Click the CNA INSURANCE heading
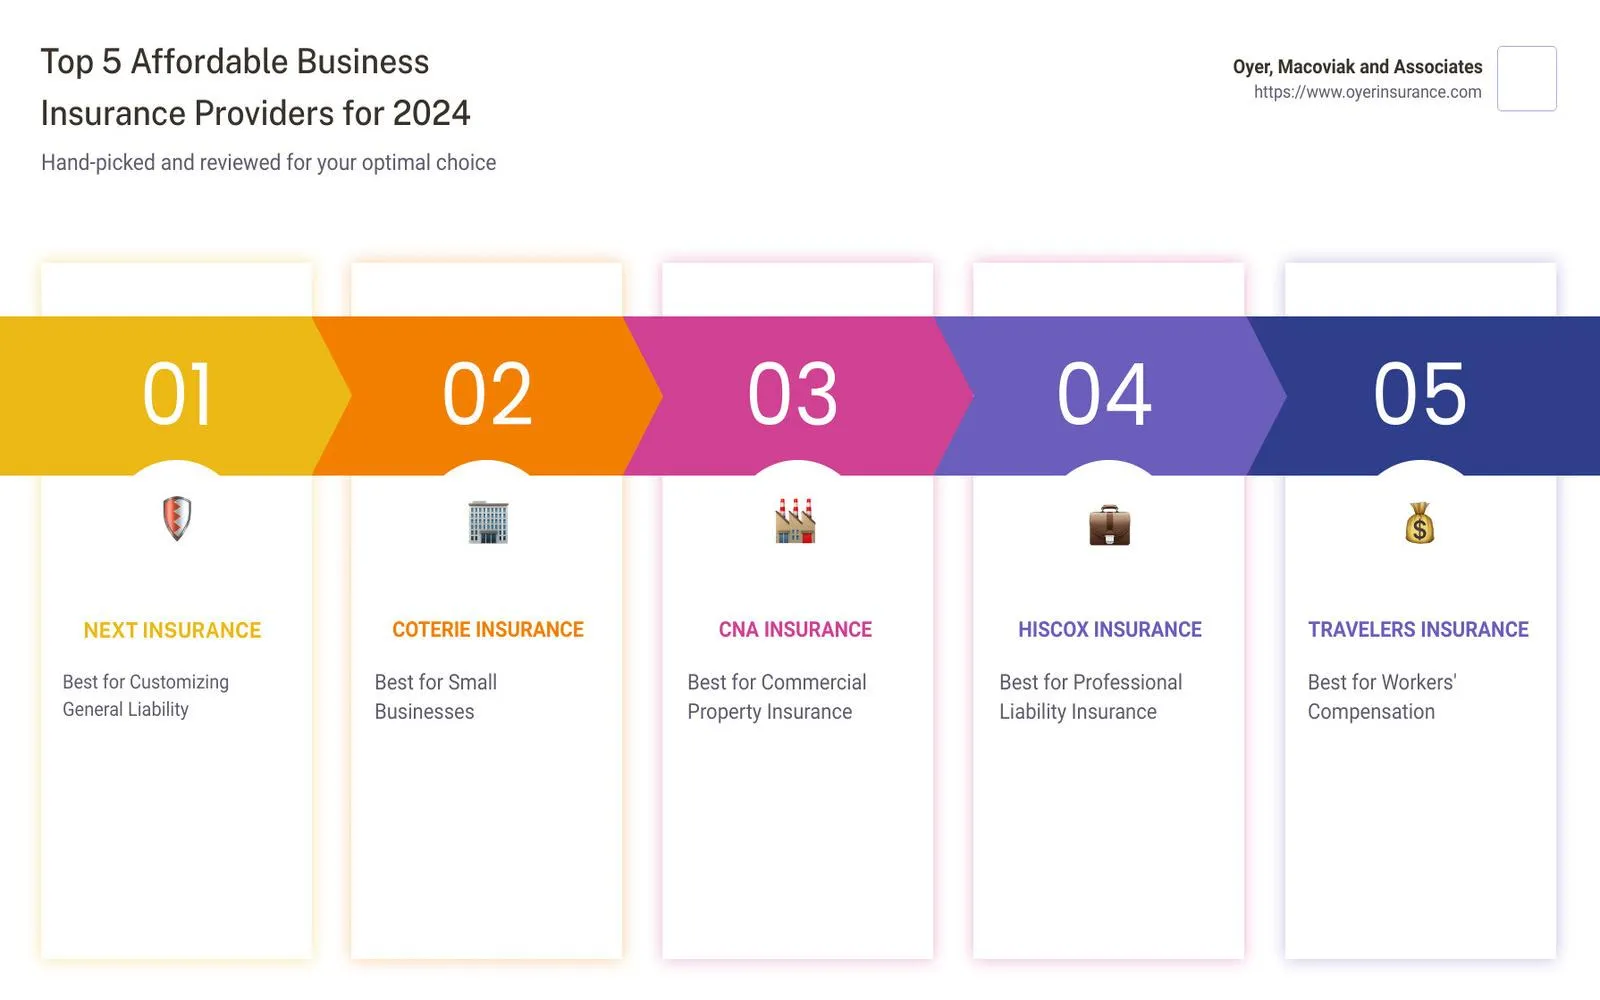This screenshot has width=1600, height=1000. (x=795, y=629)
